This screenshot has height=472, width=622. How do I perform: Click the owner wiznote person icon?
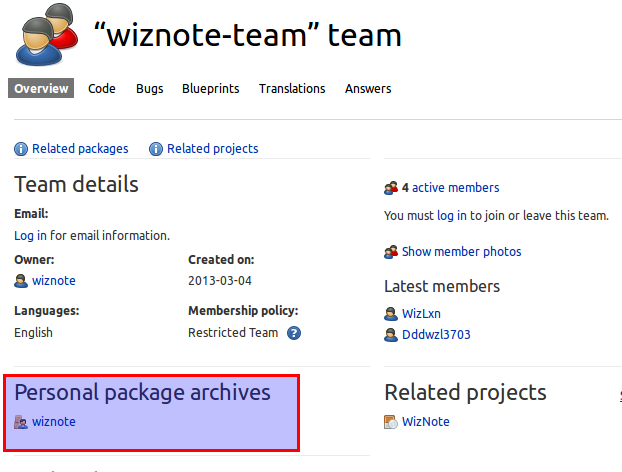21,281
